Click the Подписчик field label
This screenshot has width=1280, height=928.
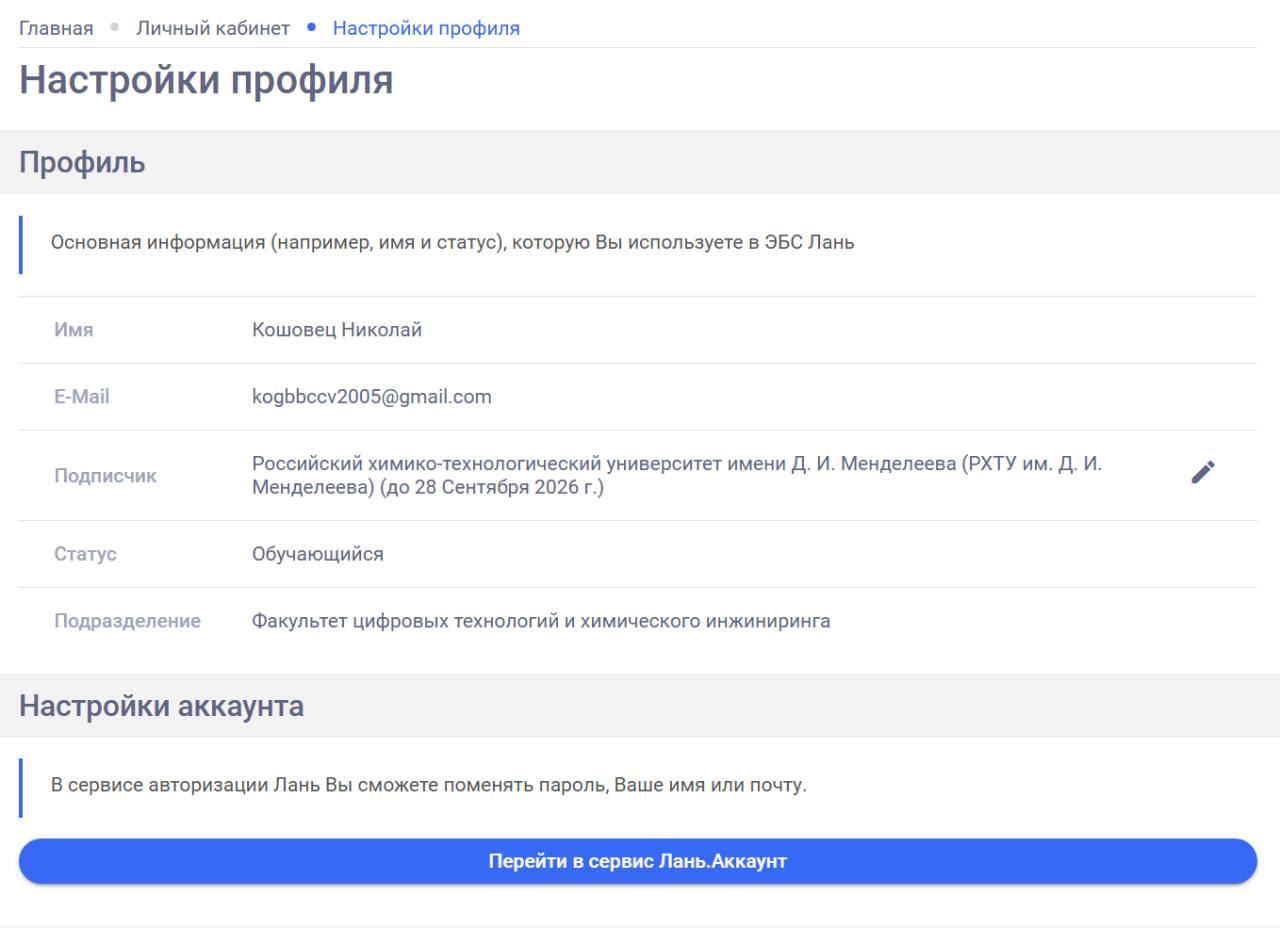point(105,476)
